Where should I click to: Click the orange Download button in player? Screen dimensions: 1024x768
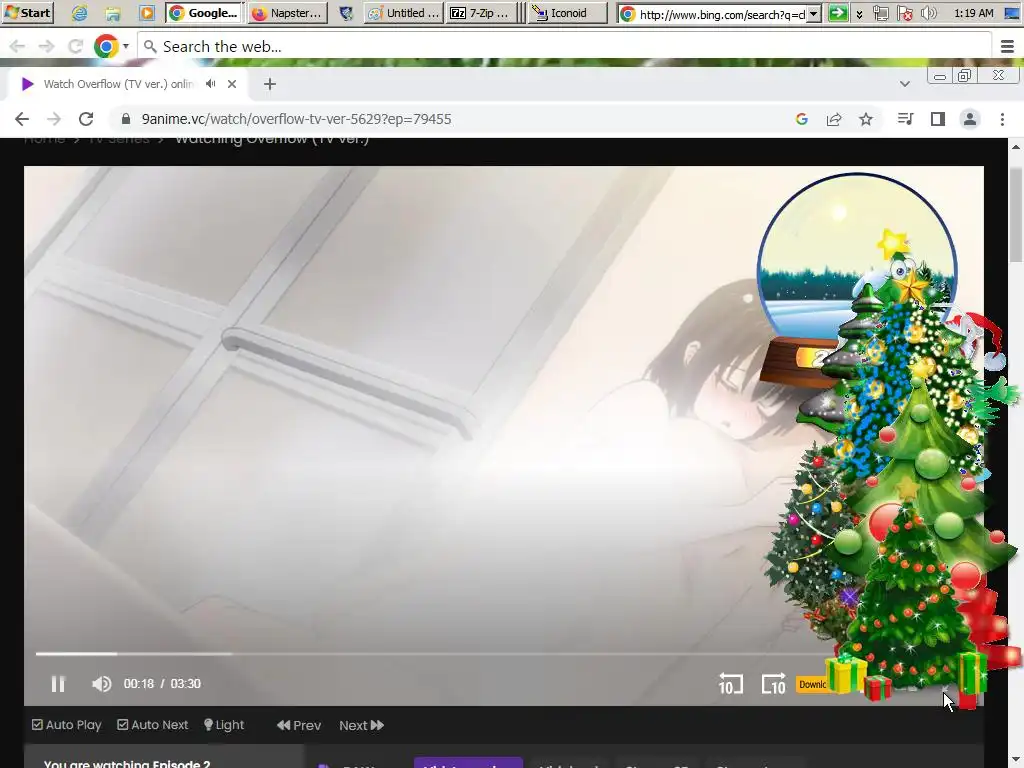click(812, 684)
